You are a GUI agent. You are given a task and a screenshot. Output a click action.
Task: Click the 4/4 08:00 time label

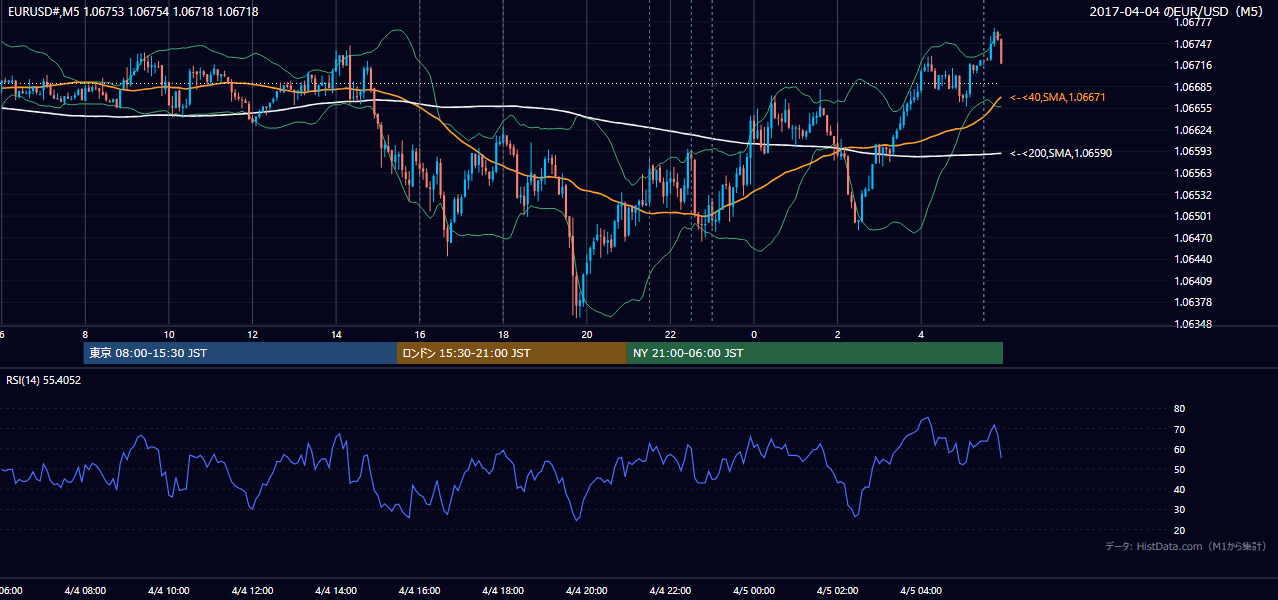click(85, 591)
